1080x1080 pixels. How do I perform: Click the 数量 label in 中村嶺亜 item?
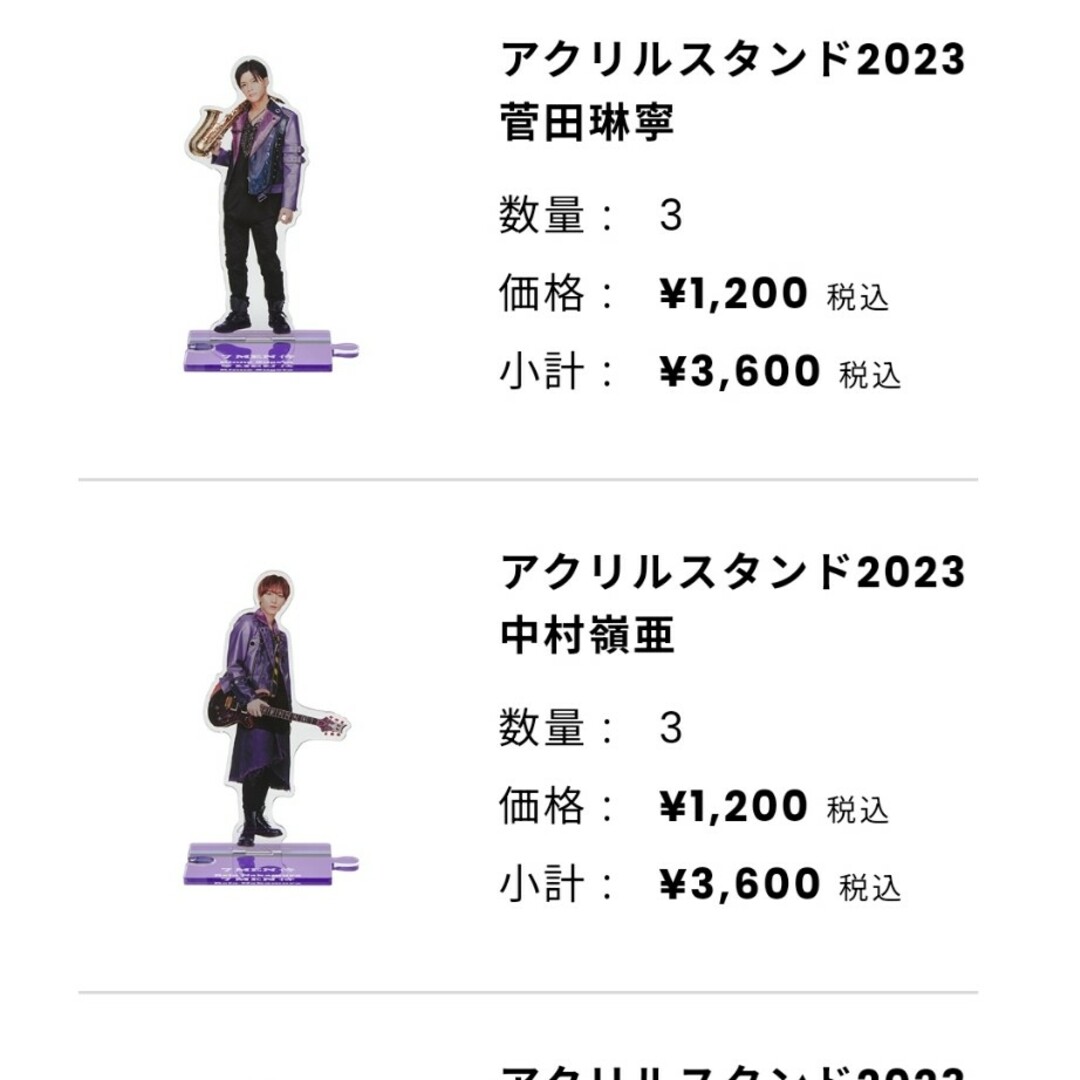pos(542,728)
